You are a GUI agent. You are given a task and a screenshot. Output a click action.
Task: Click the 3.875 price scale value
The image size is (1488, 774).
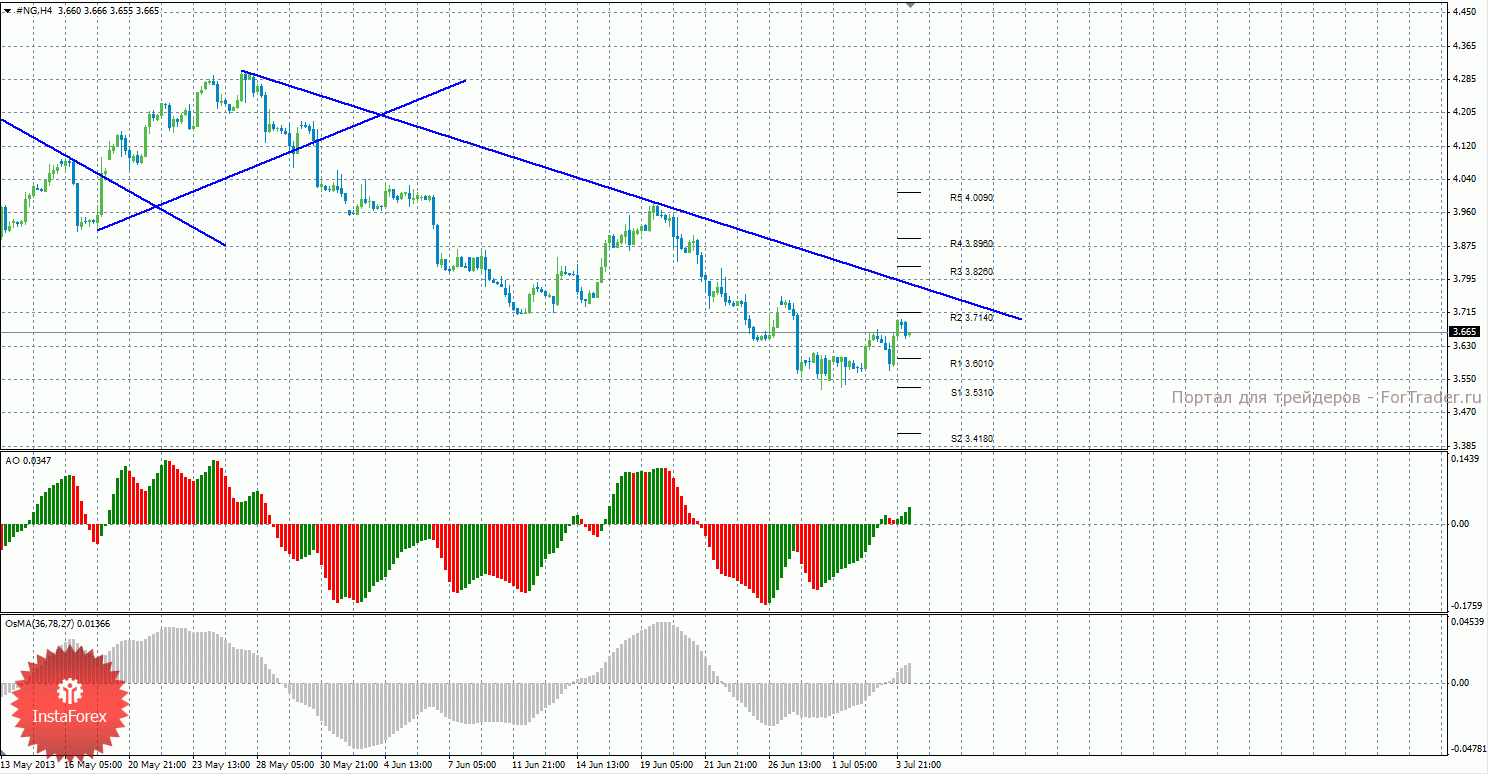[1463, 246]
